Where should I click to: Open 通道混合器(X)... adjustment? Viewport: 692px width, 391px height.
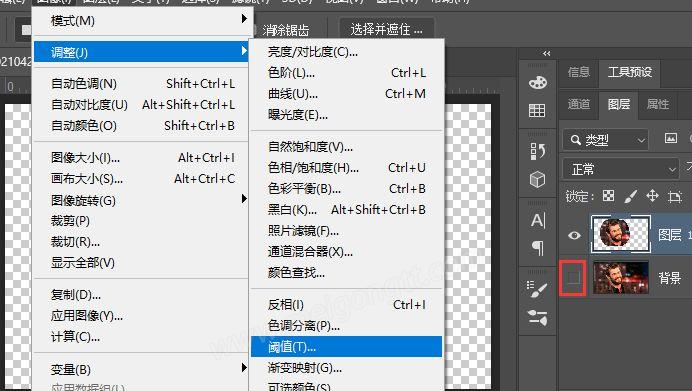346,252
